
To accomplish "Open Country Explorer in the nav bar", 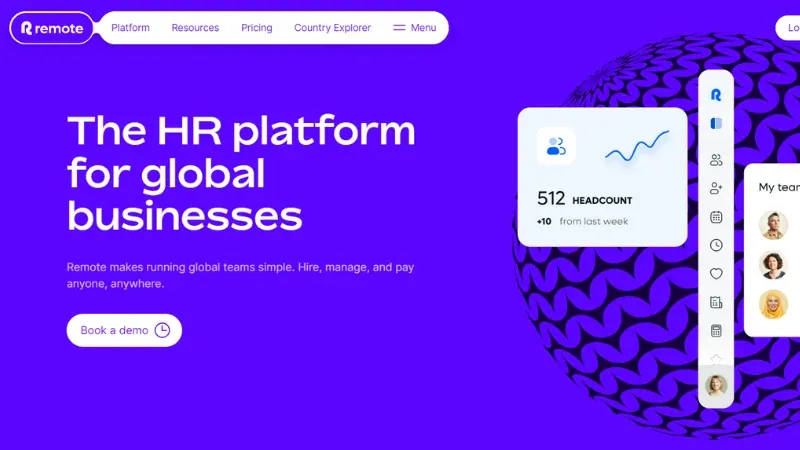I will [332, 28].
